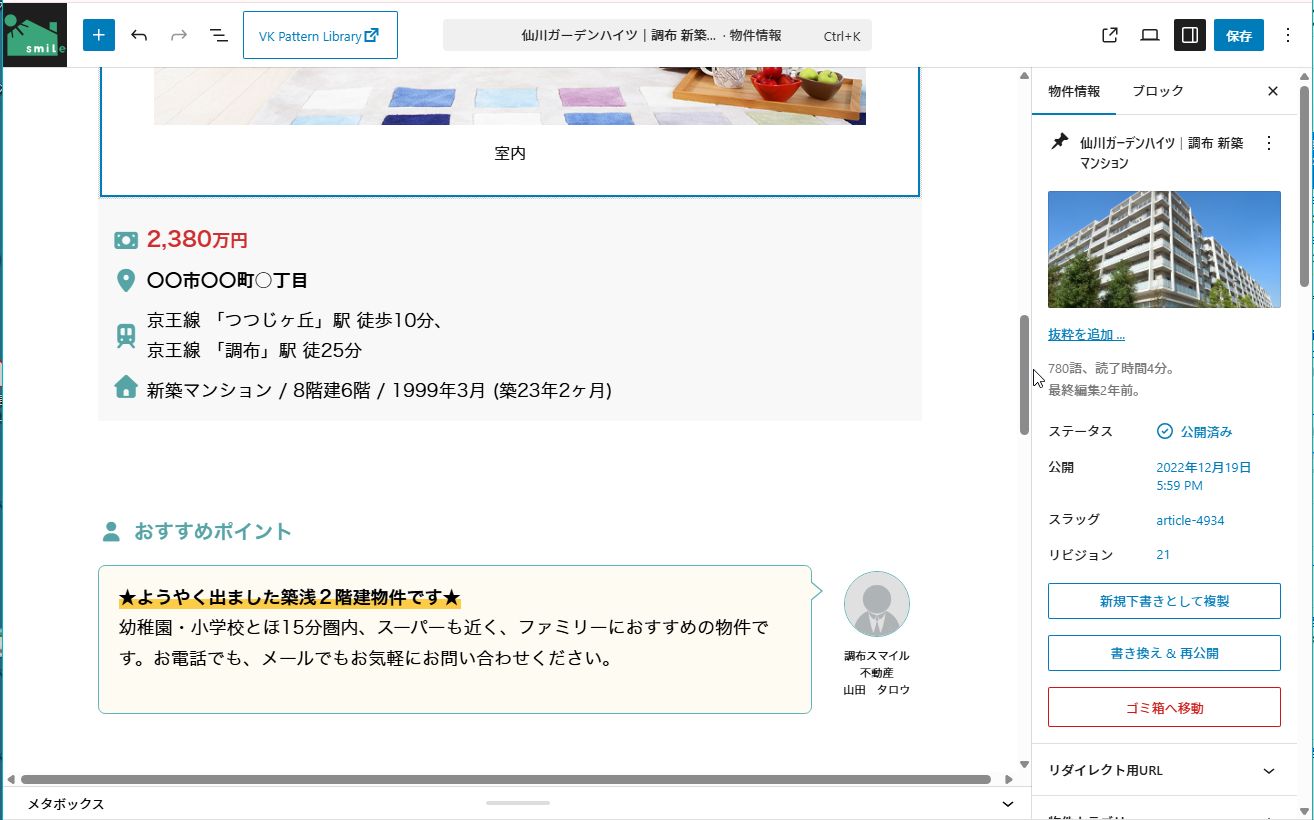1314x820 pixels.
Task: Move the post to trash via ゴミ箱へ移動
Action: [1163, 707]
